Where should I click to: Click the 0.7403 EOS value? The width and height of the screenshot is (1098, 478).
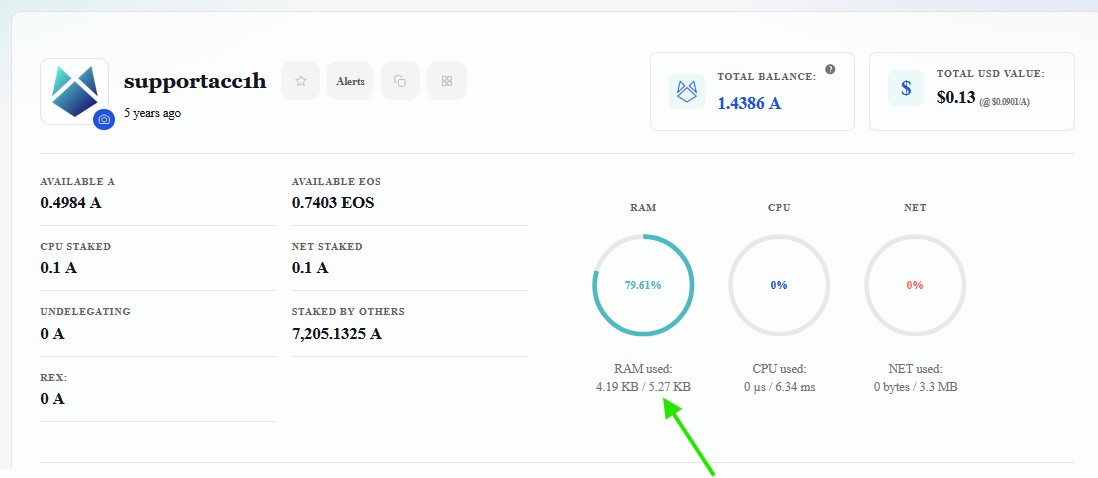[333, 203]
